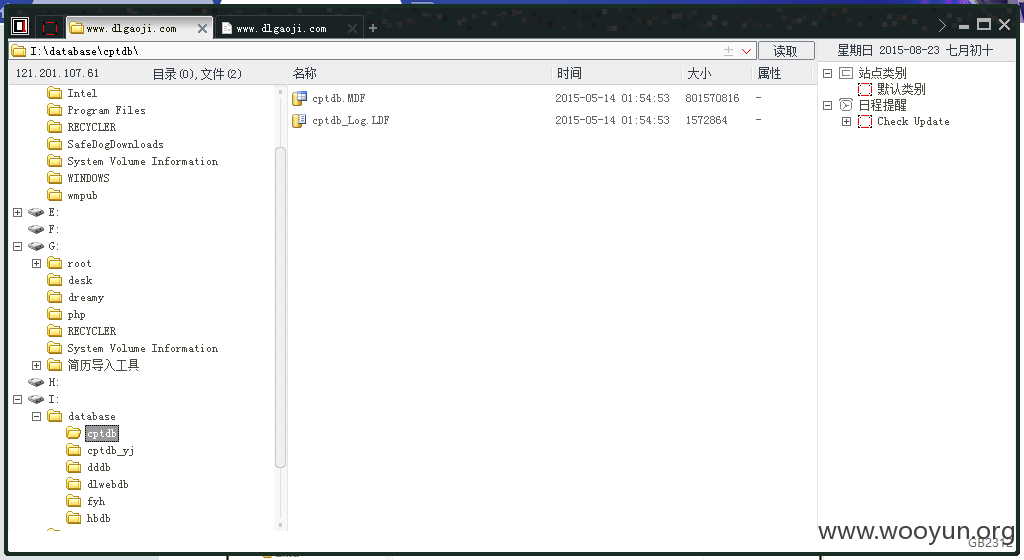Click the 日程提醒 clock icon

tap(846, 105)
